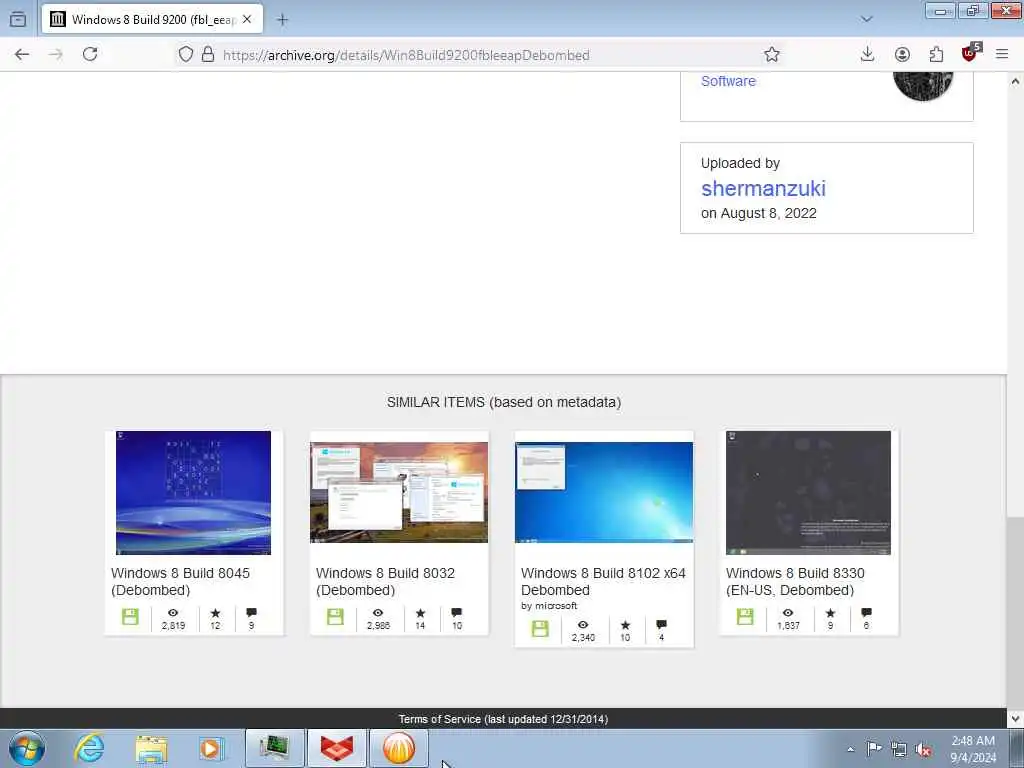Switch to the orange globe taskbar app
This screenshot has height=768, width=1024.
[399, 748]
